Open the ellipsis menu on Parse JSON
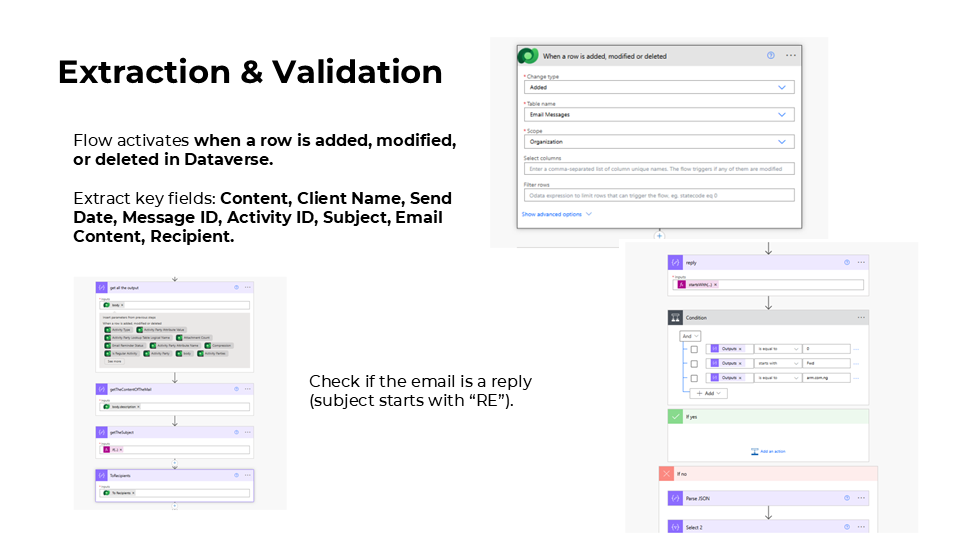This screenshot has width=960, height=540. click(x=861, y=498)
